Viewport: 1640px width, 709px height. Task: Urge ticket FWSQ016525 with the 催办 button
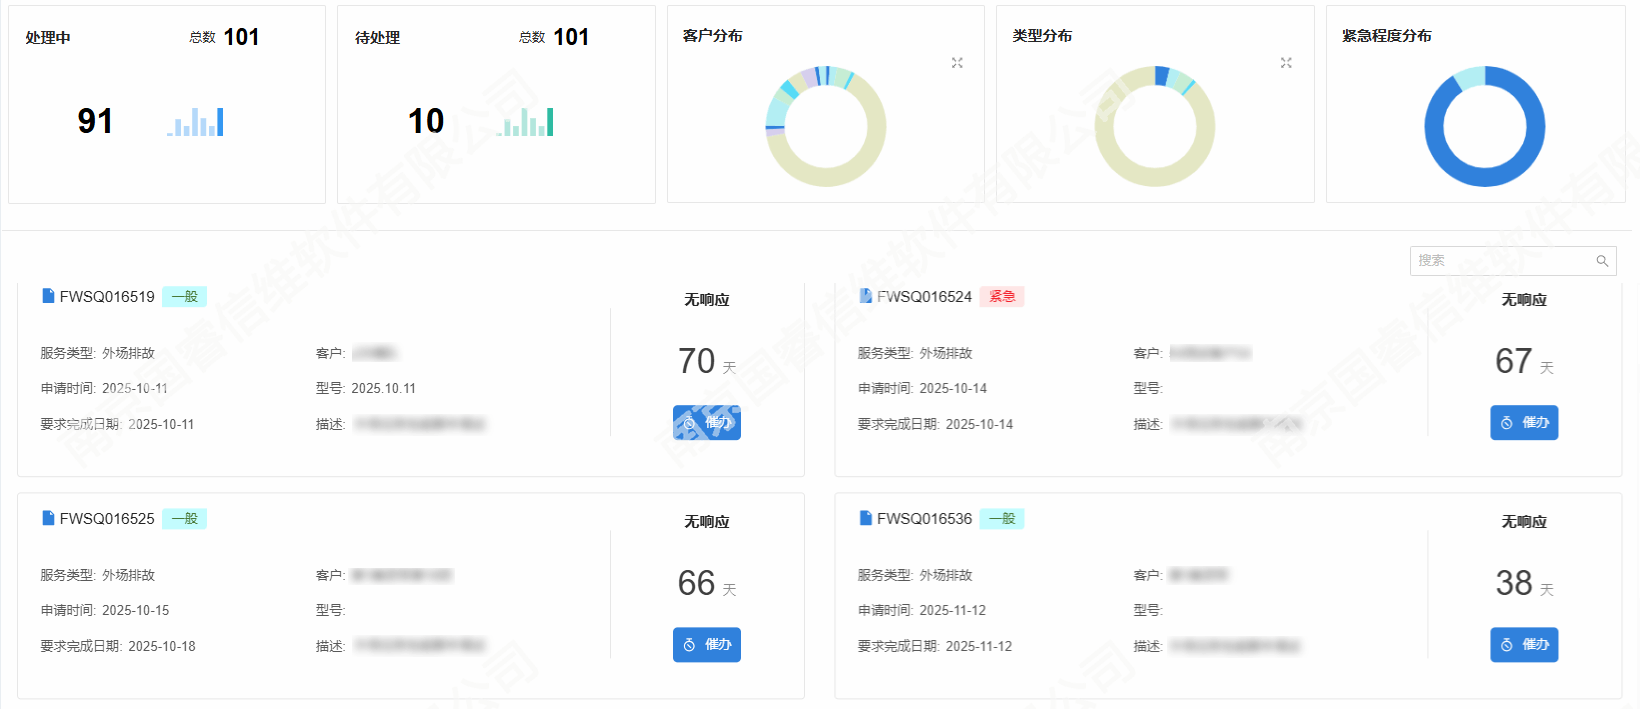click(707, 645)
